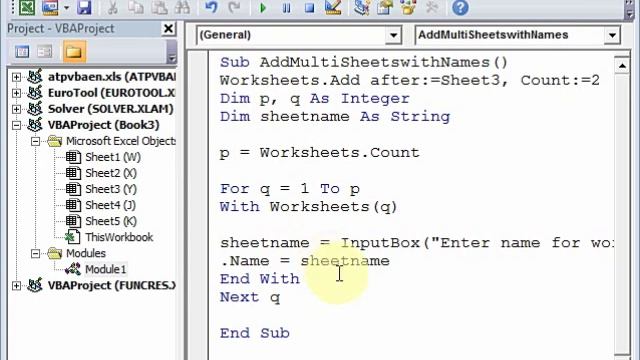This screenshot has height=360, width=640.
Task: Switch to Microsoft Excel view icon
Action: [27, 7]
